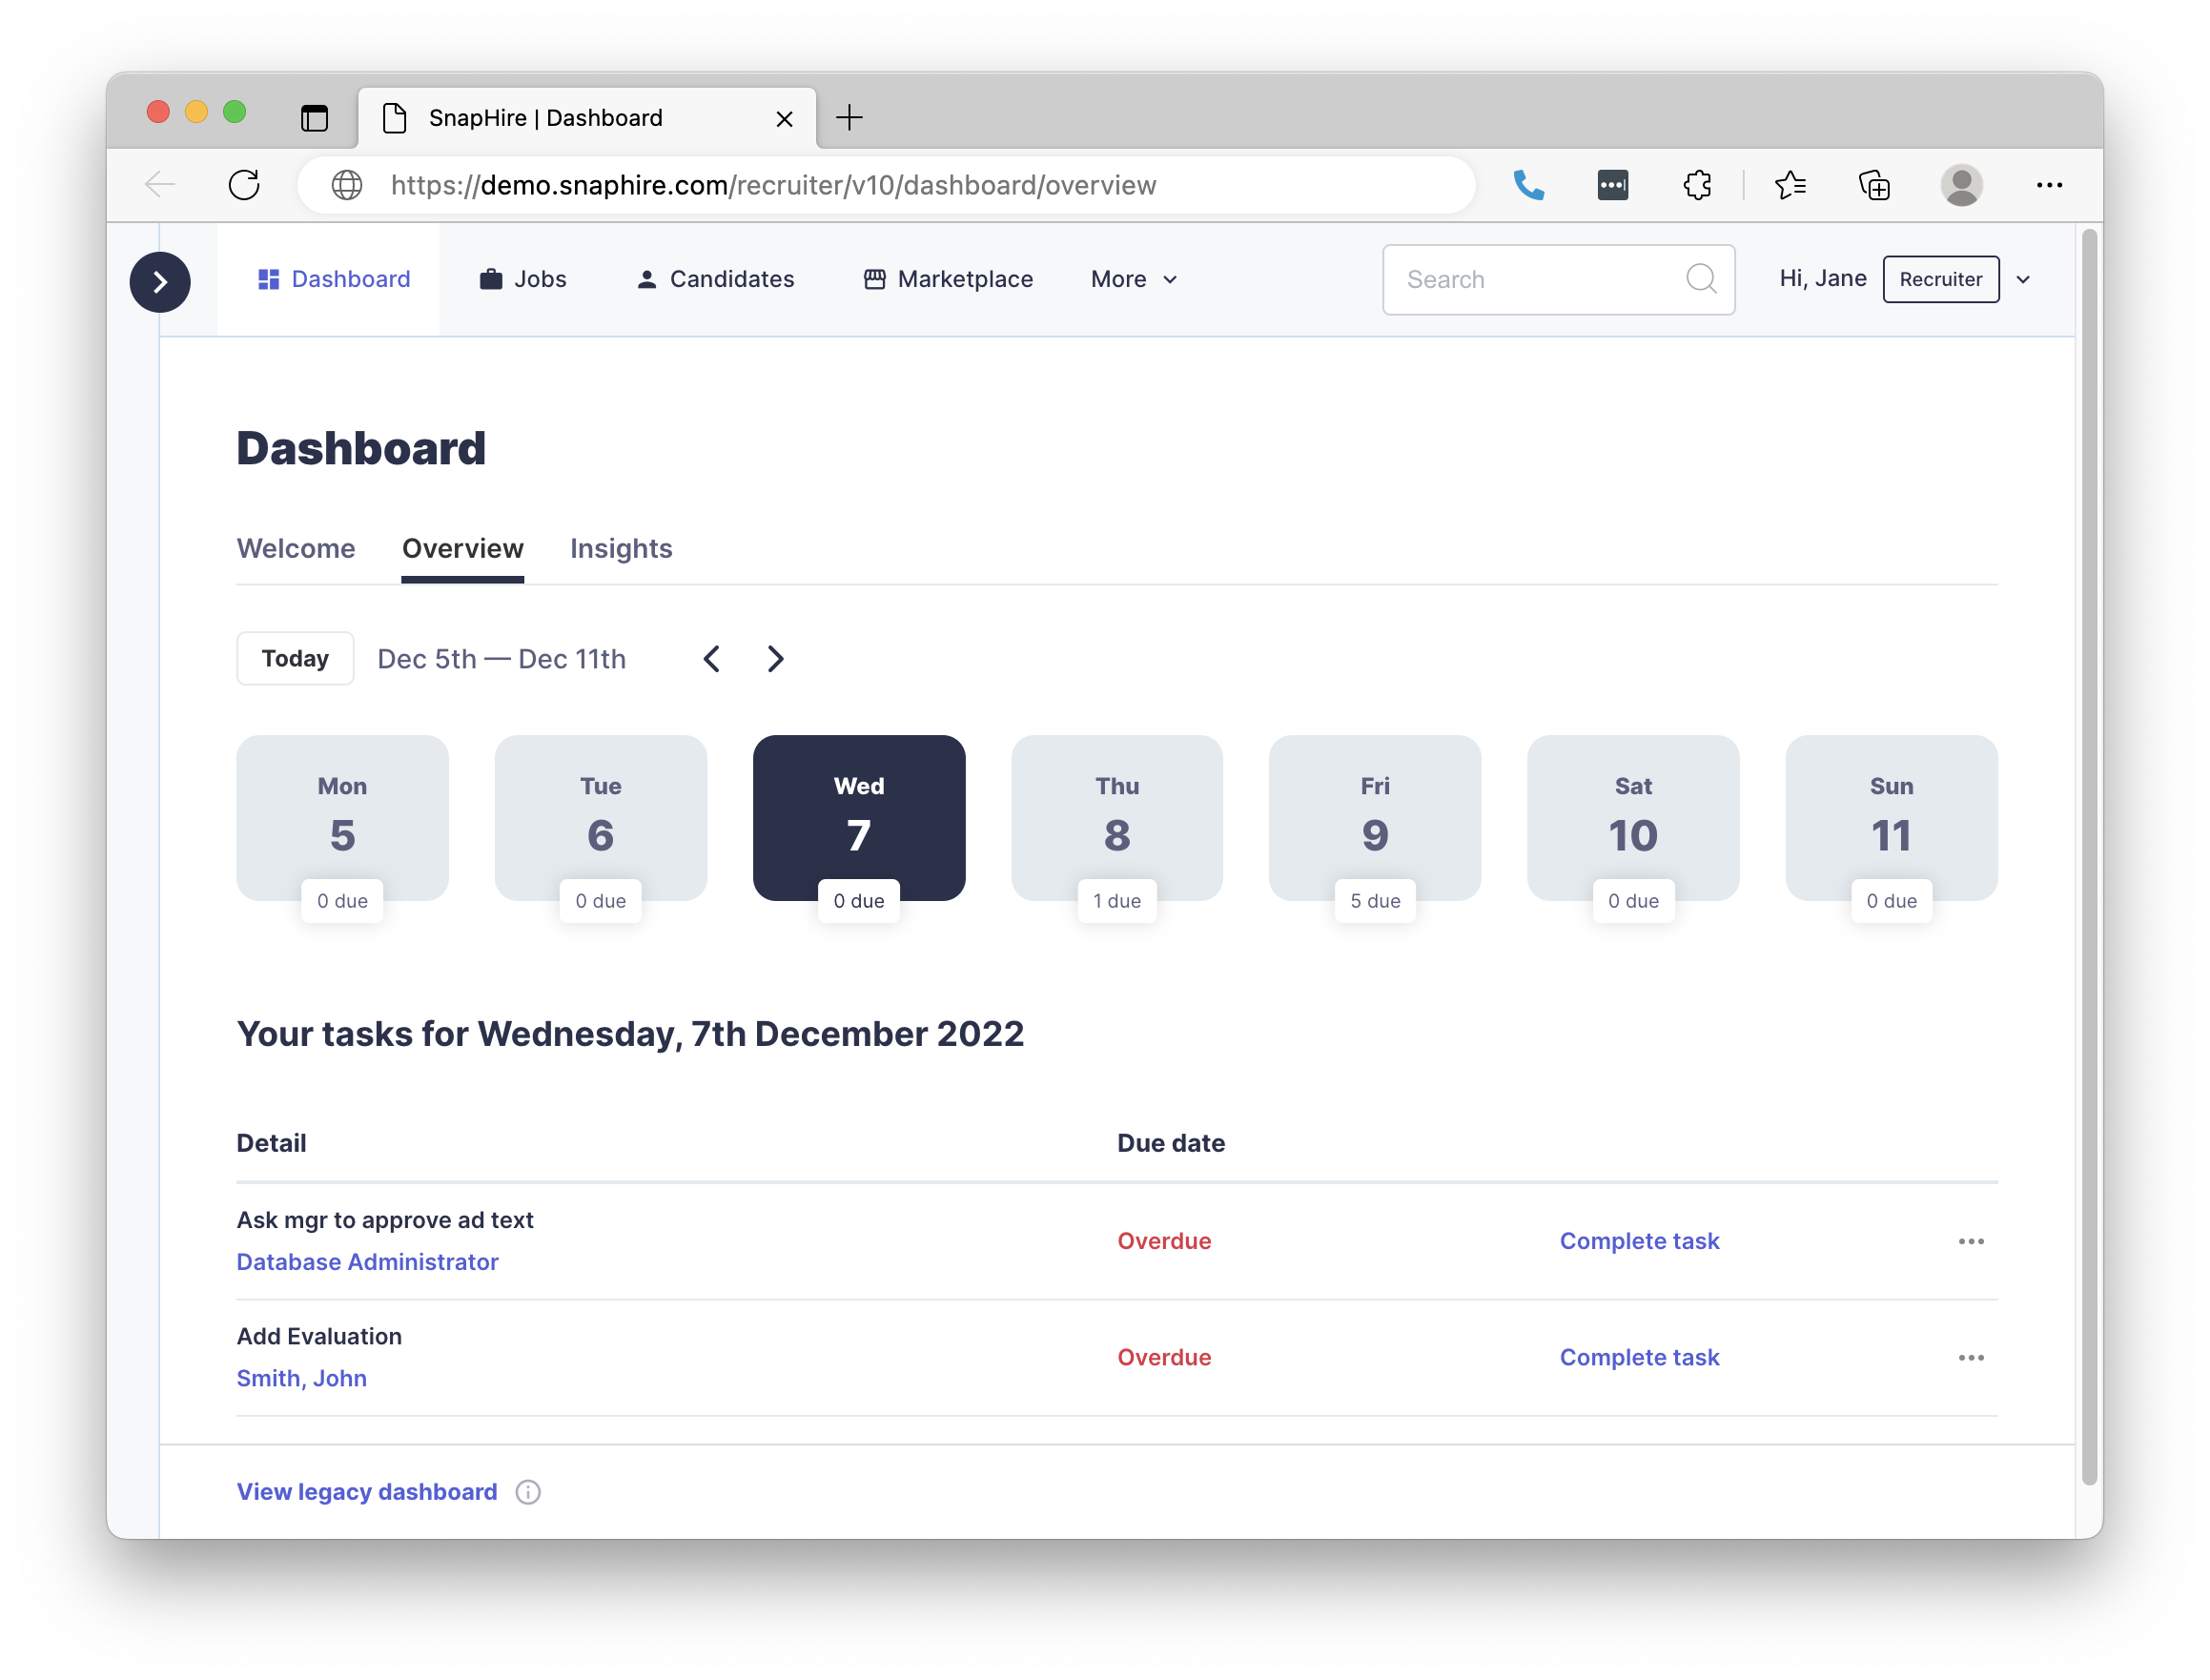Expand the sidebar with the arrow button

[x=160, y=282]
